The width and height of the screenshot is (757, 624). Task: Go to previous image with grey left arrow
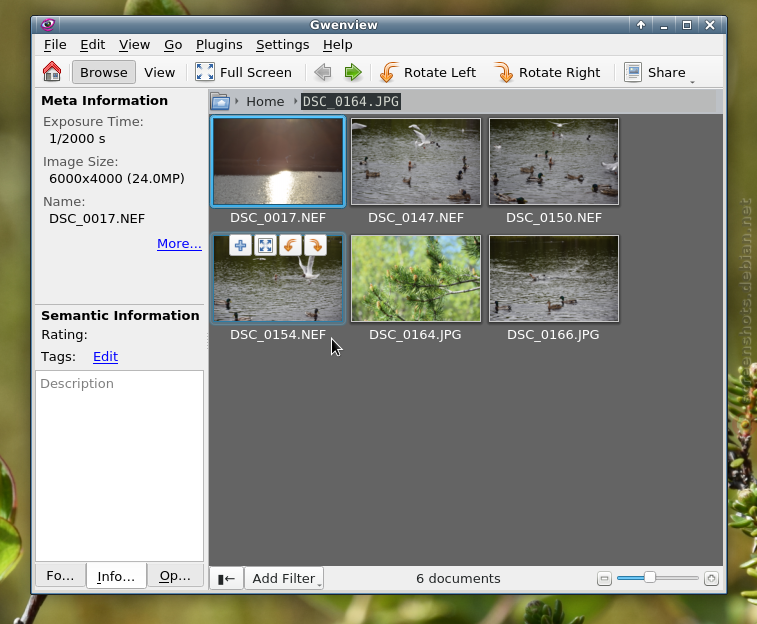(323, 72)
